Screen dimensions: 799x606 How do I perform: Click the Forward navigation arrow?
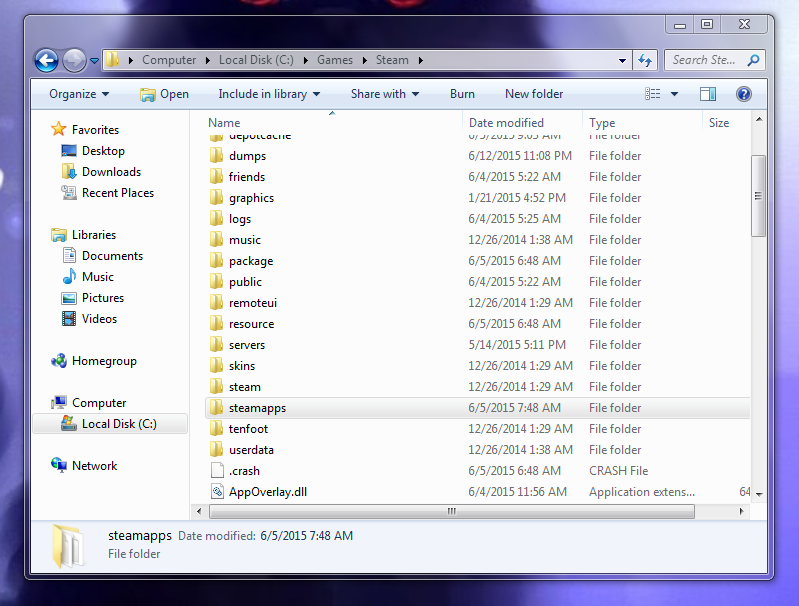coord(74,61)
